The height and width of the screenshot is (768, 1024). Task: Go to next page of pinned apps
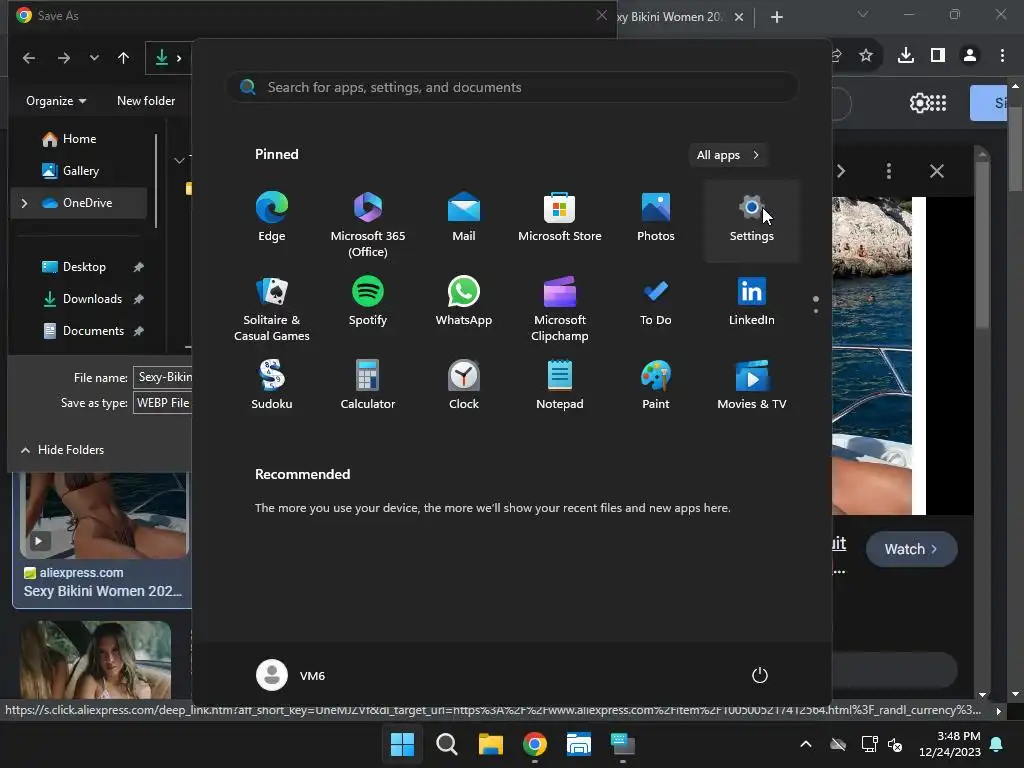point(816,311)
